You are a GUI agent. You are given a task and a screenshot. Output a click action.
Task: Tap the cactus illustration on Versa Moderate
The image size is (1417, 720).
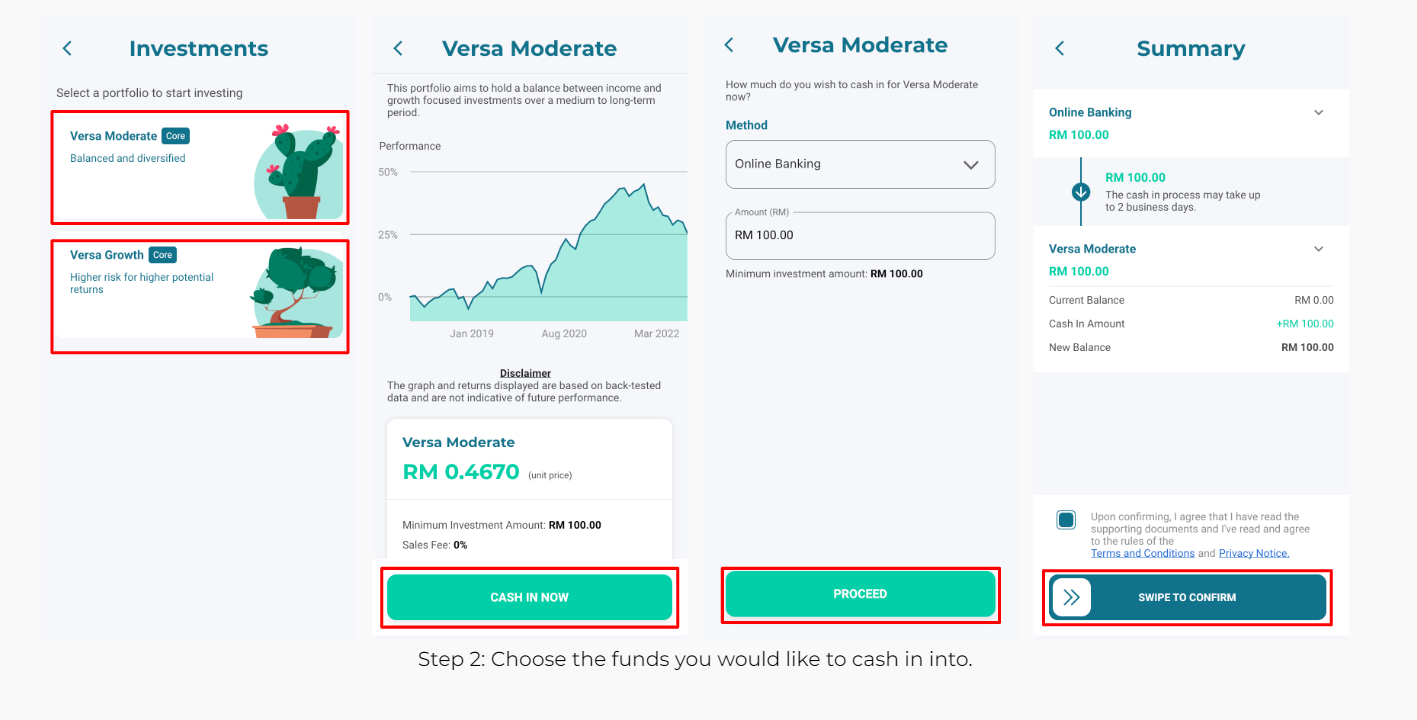tap(297, 171)
